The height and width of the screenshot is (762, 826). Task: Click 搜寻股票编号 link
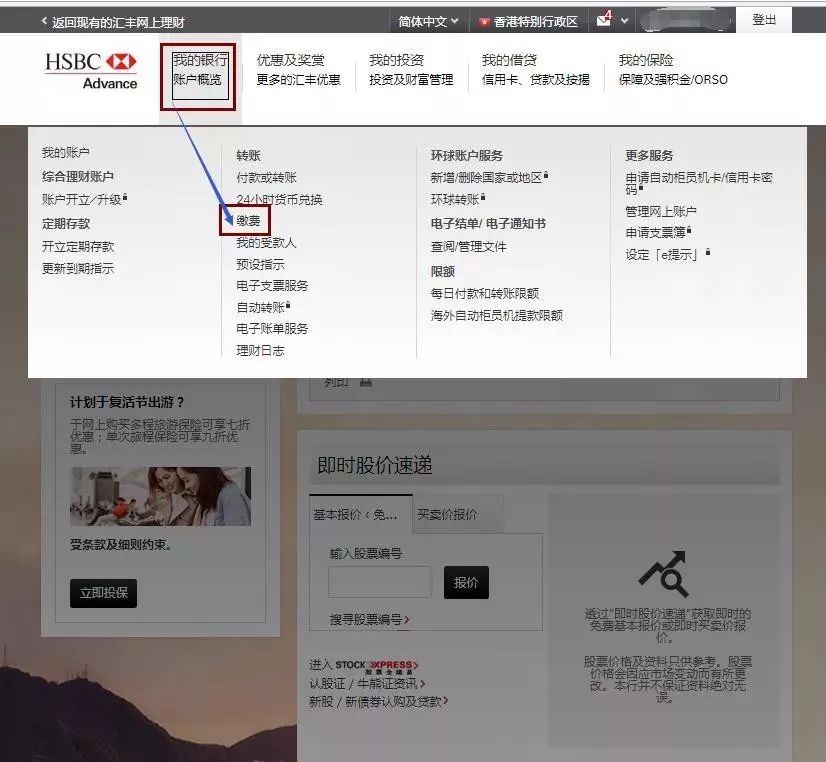click(x=369, y=620)
